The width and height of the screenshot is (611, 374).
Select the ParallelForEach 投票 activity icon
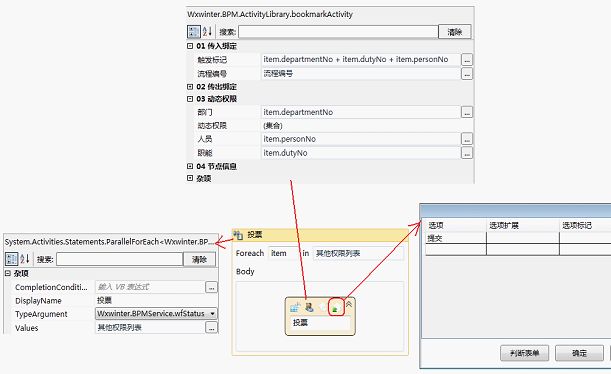[x=238, y=235]
